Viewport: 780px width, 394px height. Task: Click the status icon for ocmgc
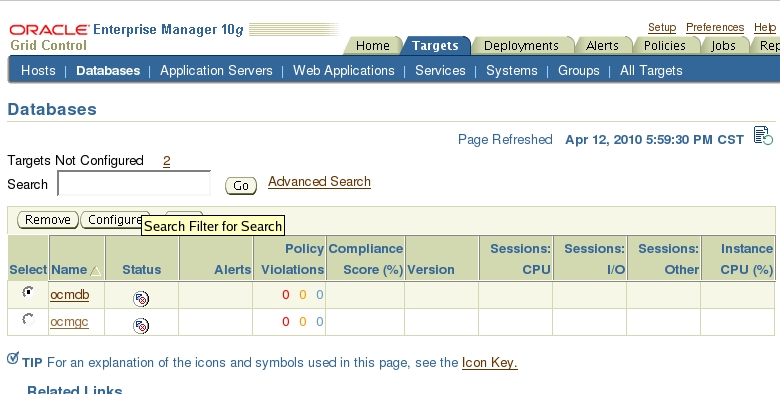click(141, 326)
